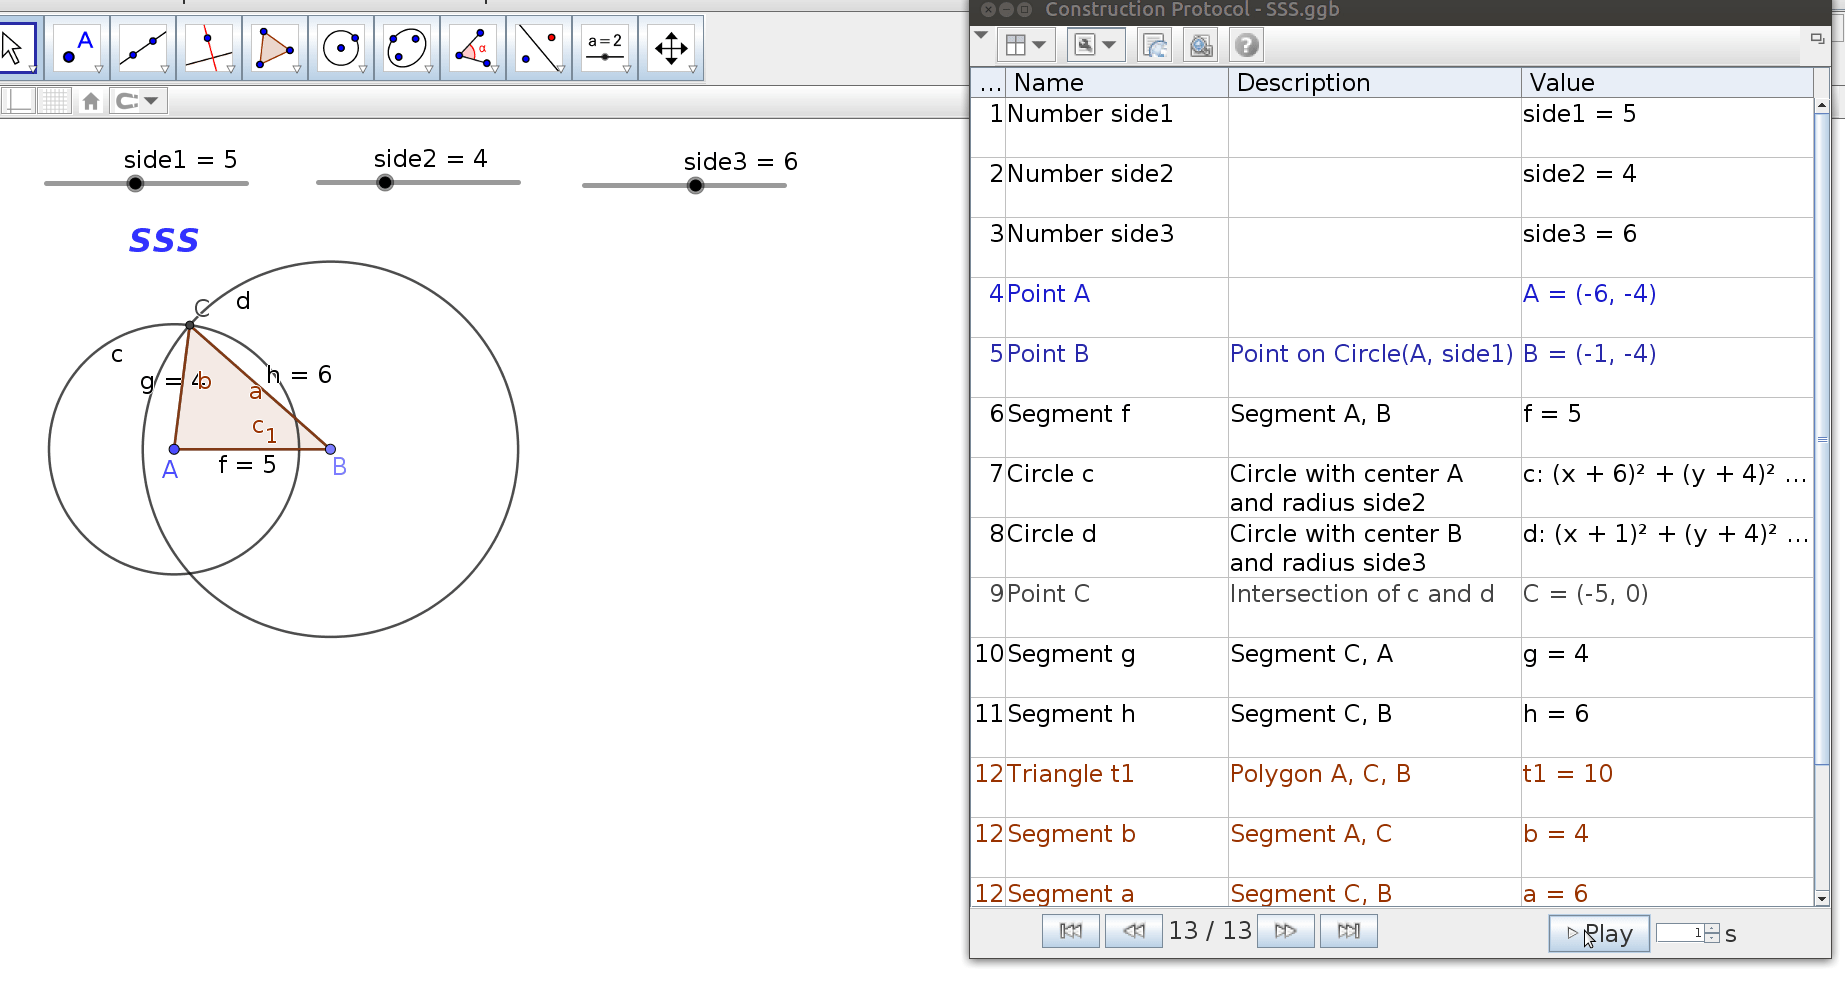Select the Polygon tool
Image resolution: width=1845 pixels, height=981 pixels.
pos(275,48)
